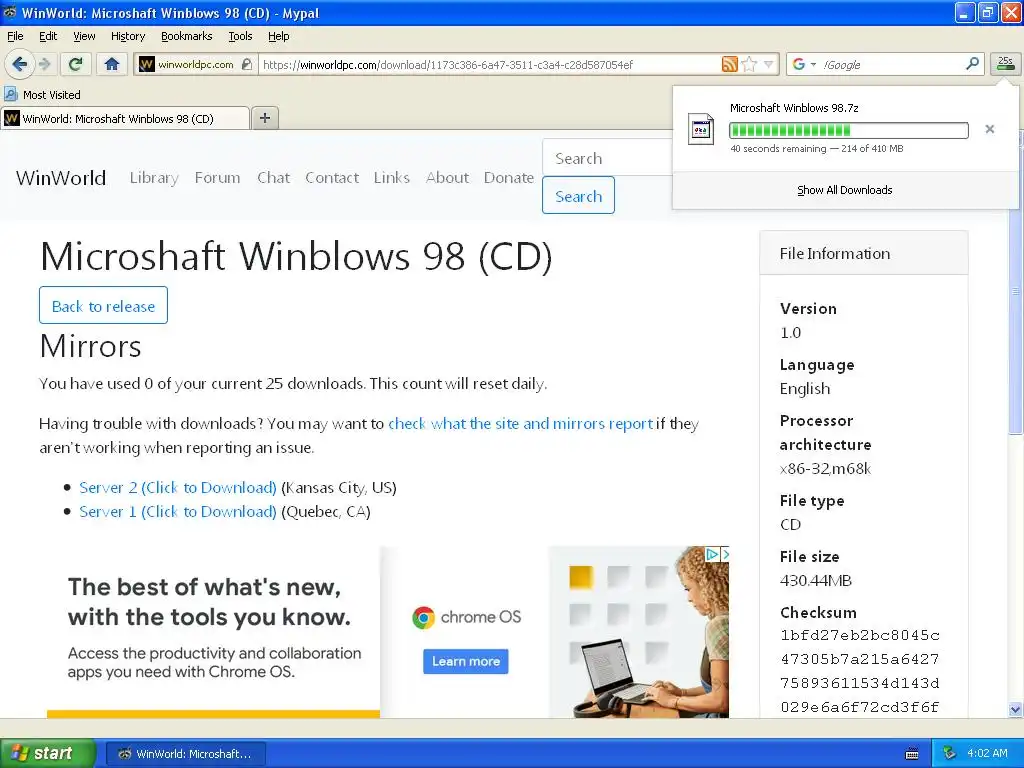Select WinWorld taskbar button
This screenshot has width=1024, height=768.
[185, 754]
